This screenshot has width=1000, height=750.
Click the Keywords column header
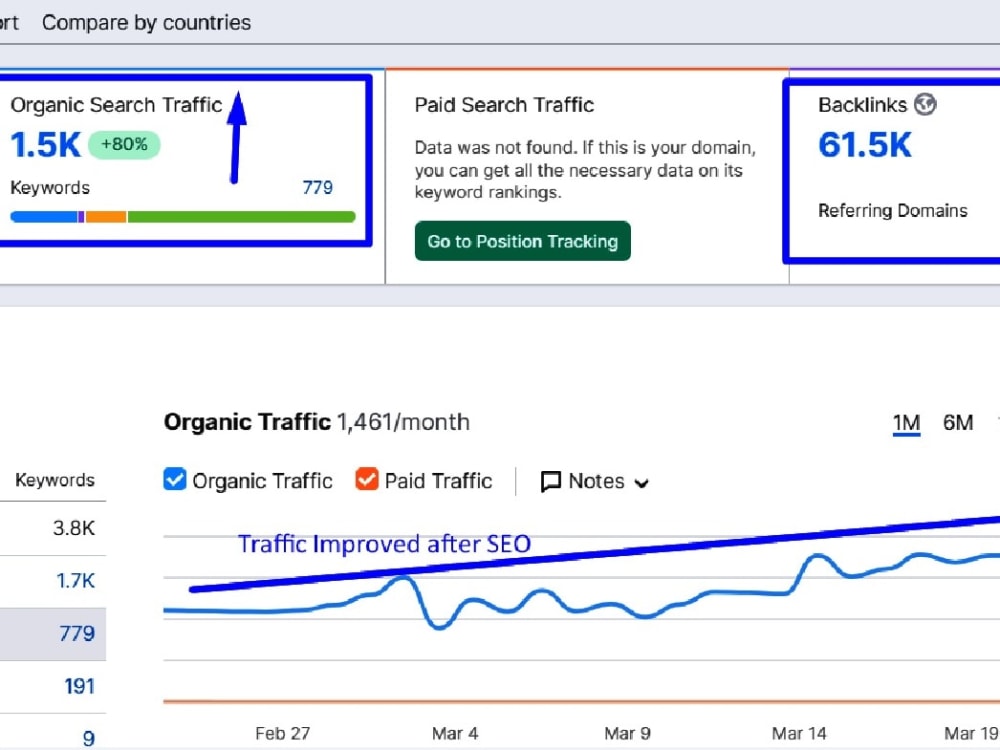(x=55, y=480)
